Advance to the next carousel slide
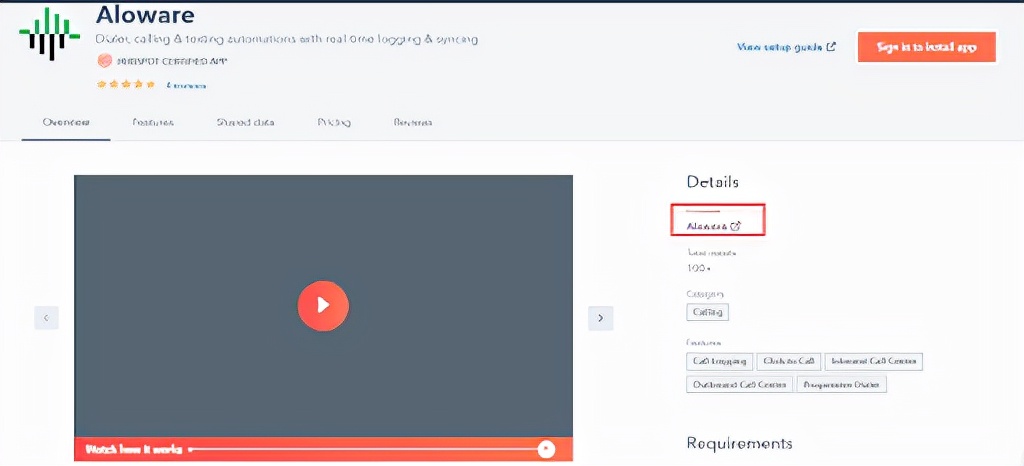1024x466 pixels. [x=600, y=318]
